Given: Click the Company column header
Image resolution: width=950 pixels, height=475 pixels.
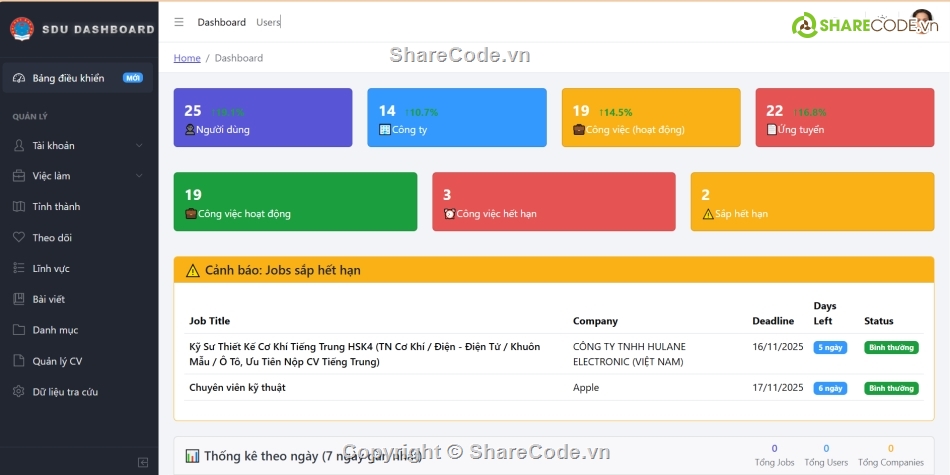Looking at the screenshot, I should pyautogui.click(x=596, y=321).
